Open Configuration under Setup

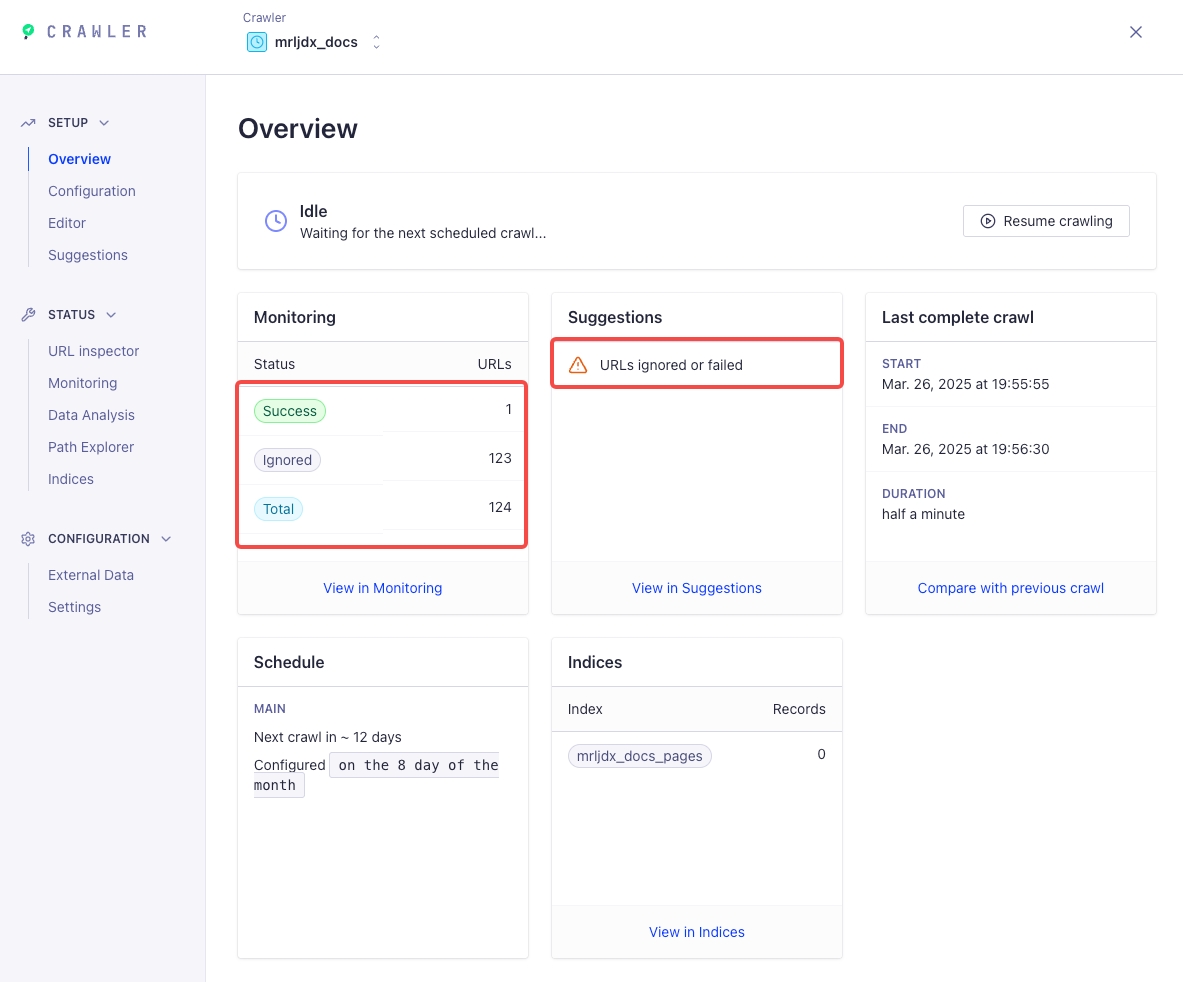92,191
